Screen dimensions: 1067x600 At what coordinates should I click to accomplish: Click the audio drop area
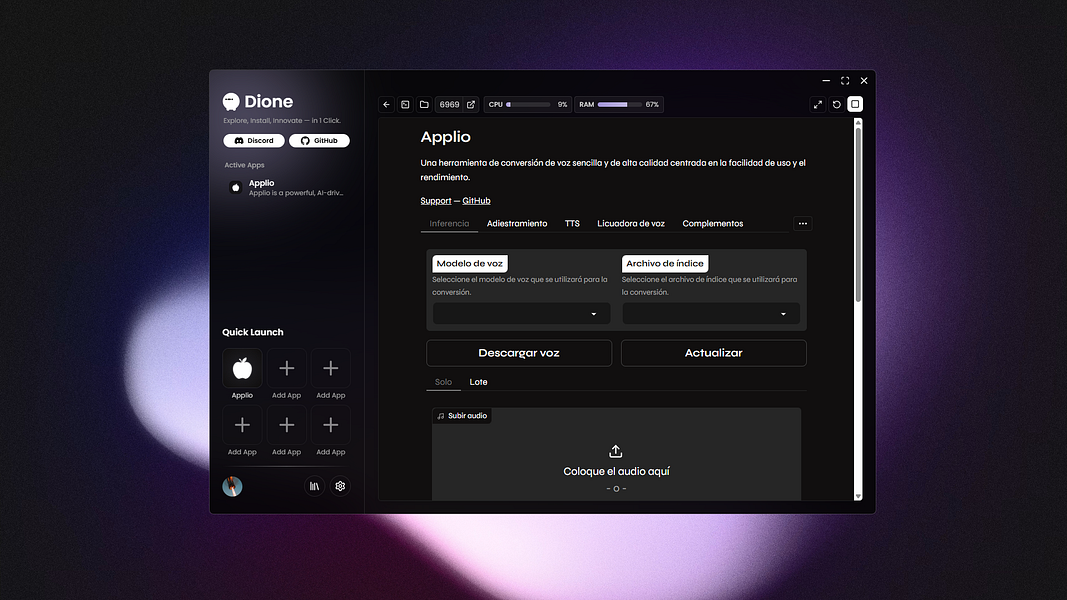[617, 454]
